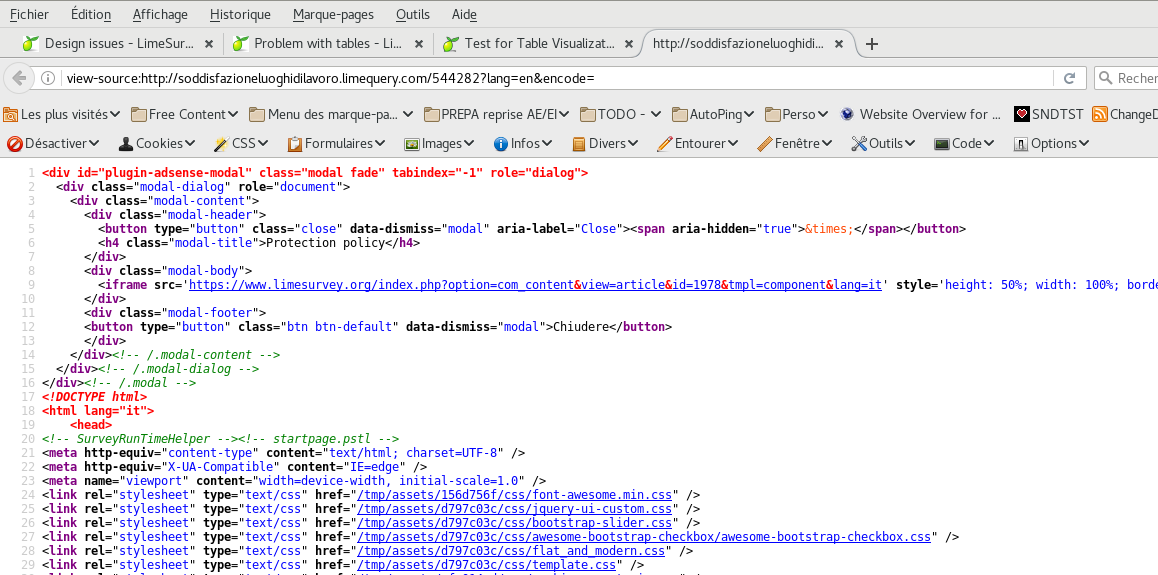Click the reload page icon
Viewport: 1158px width, 575px height.
click(x=1069, y=78)
